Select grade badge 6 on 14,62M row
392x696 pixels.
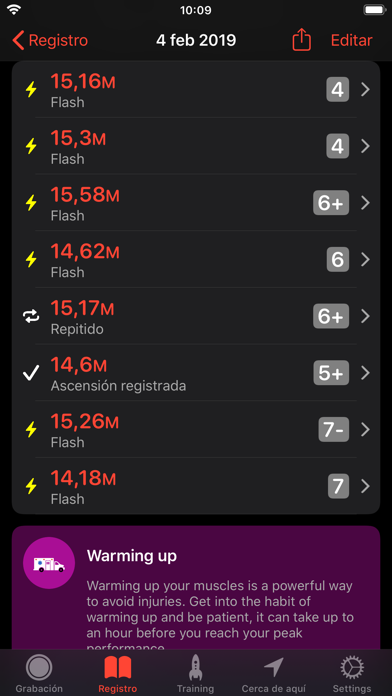pyautogui.click(x=338, y=260)
